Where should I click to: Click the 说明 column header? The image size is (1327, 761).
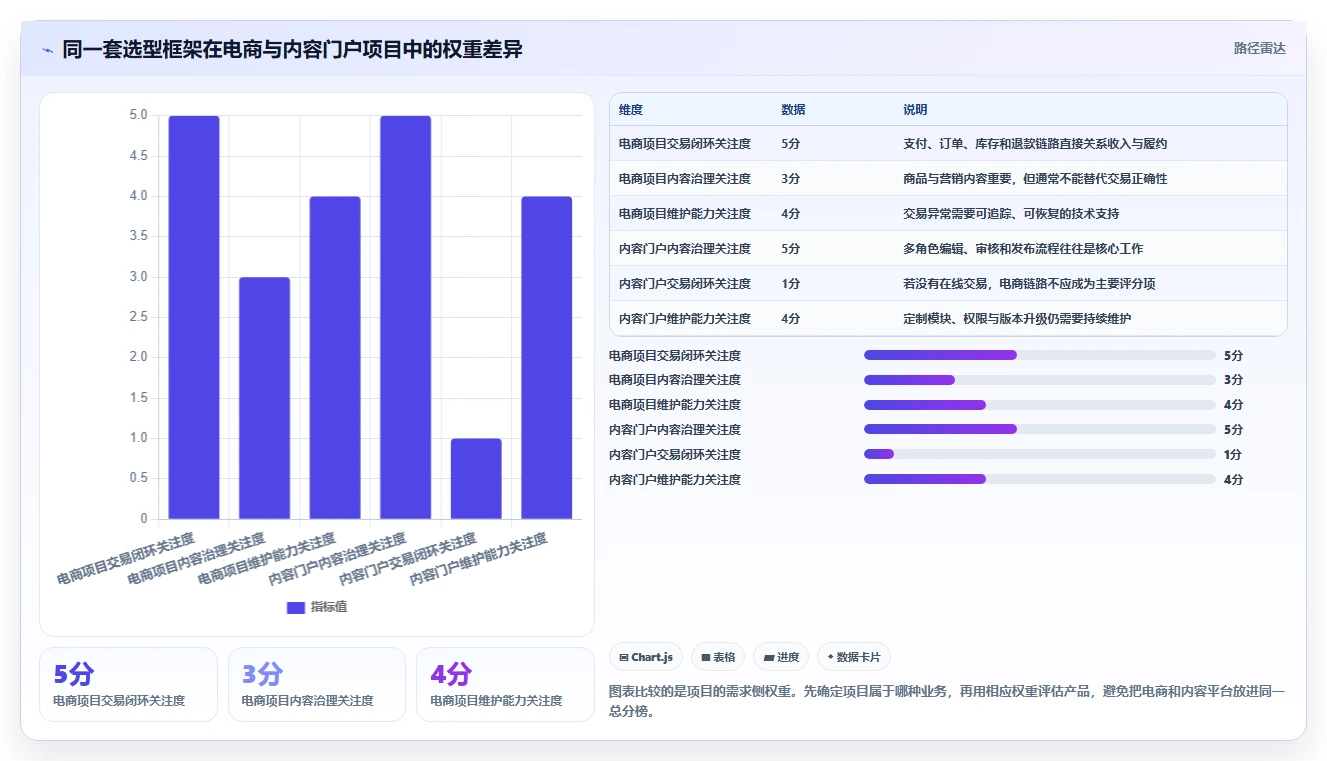point(915,109)
